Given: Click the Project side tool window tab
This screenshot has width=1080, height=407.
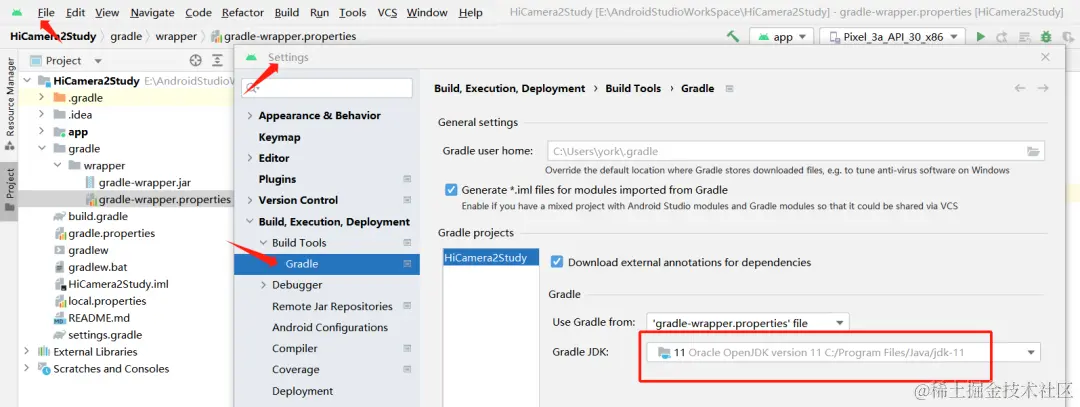Looking at the screenshot, I should [10, 192].
